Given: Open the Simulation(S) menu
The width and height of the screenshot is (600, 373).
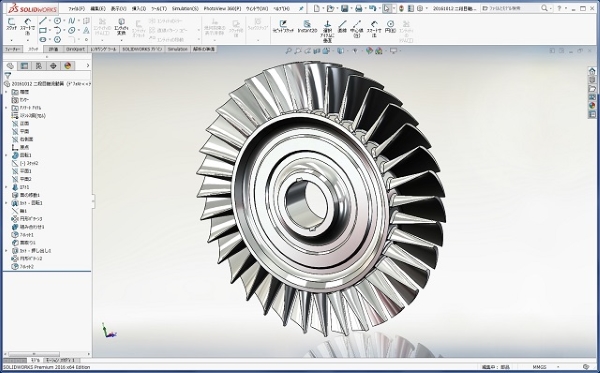Looking at the screenshot, I should pyautogui.click(x=185, y=8).
